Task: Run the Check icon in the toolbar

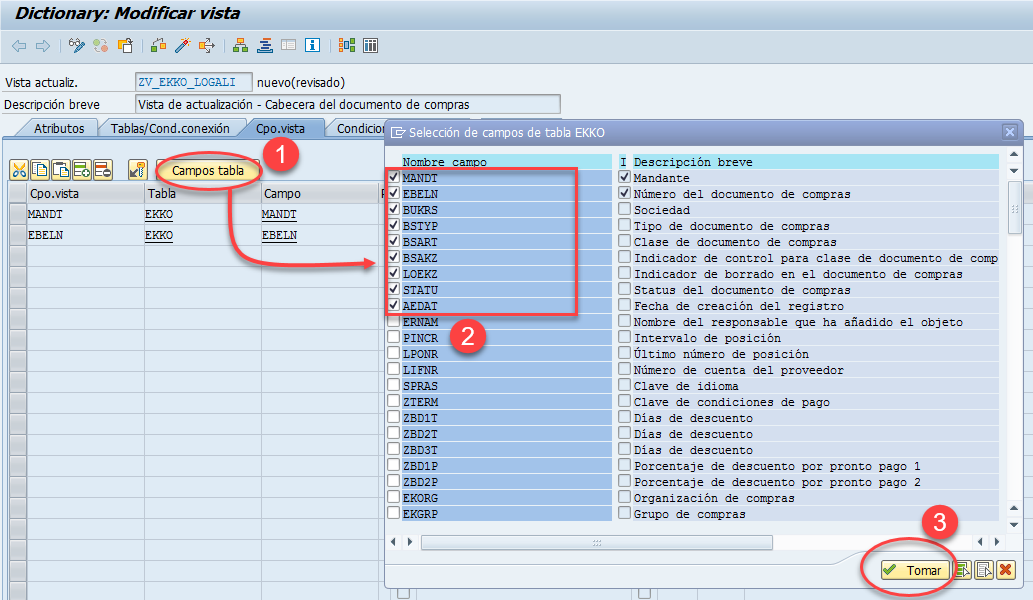Action: point(158,45)
